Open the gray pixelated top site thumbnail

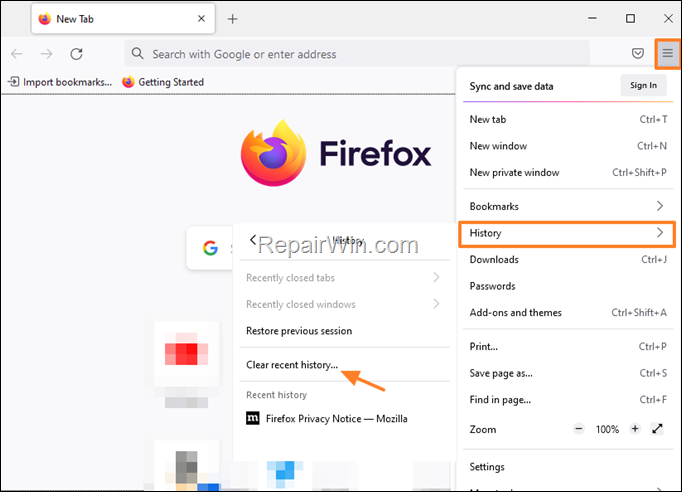tap(186, 465)
